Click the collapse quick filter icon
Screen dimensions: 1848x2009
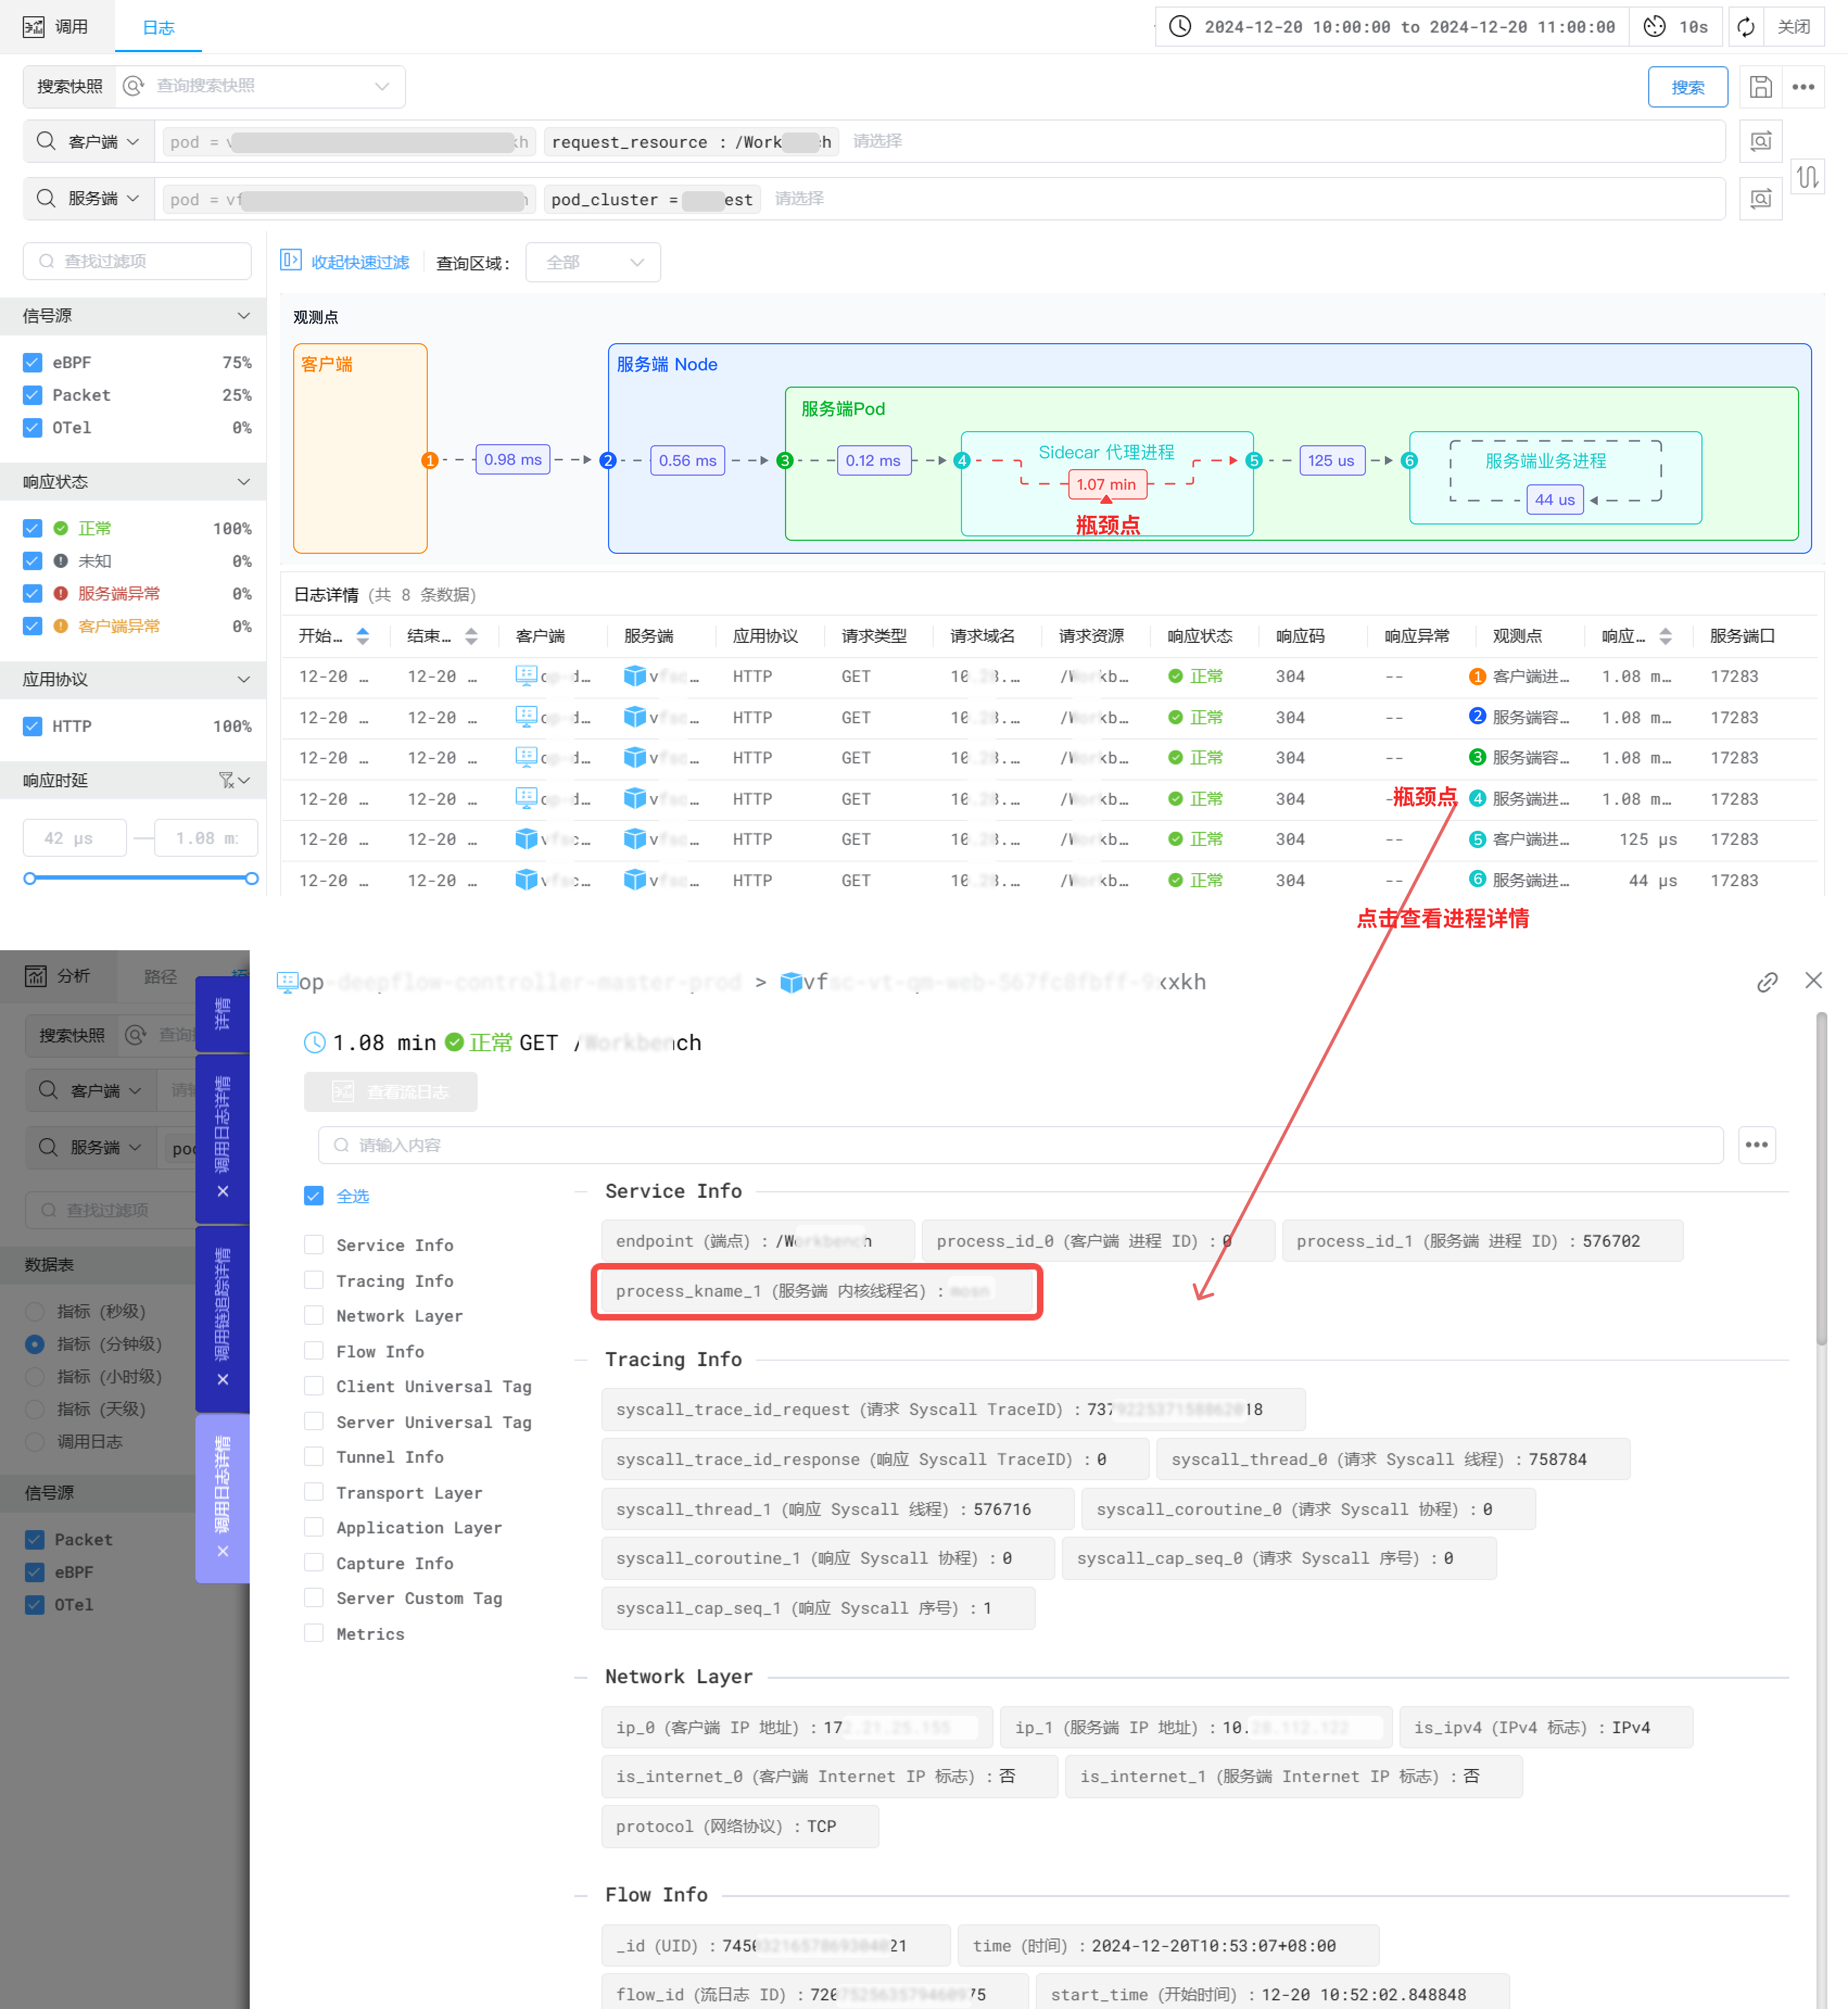(x=290, y=261)
